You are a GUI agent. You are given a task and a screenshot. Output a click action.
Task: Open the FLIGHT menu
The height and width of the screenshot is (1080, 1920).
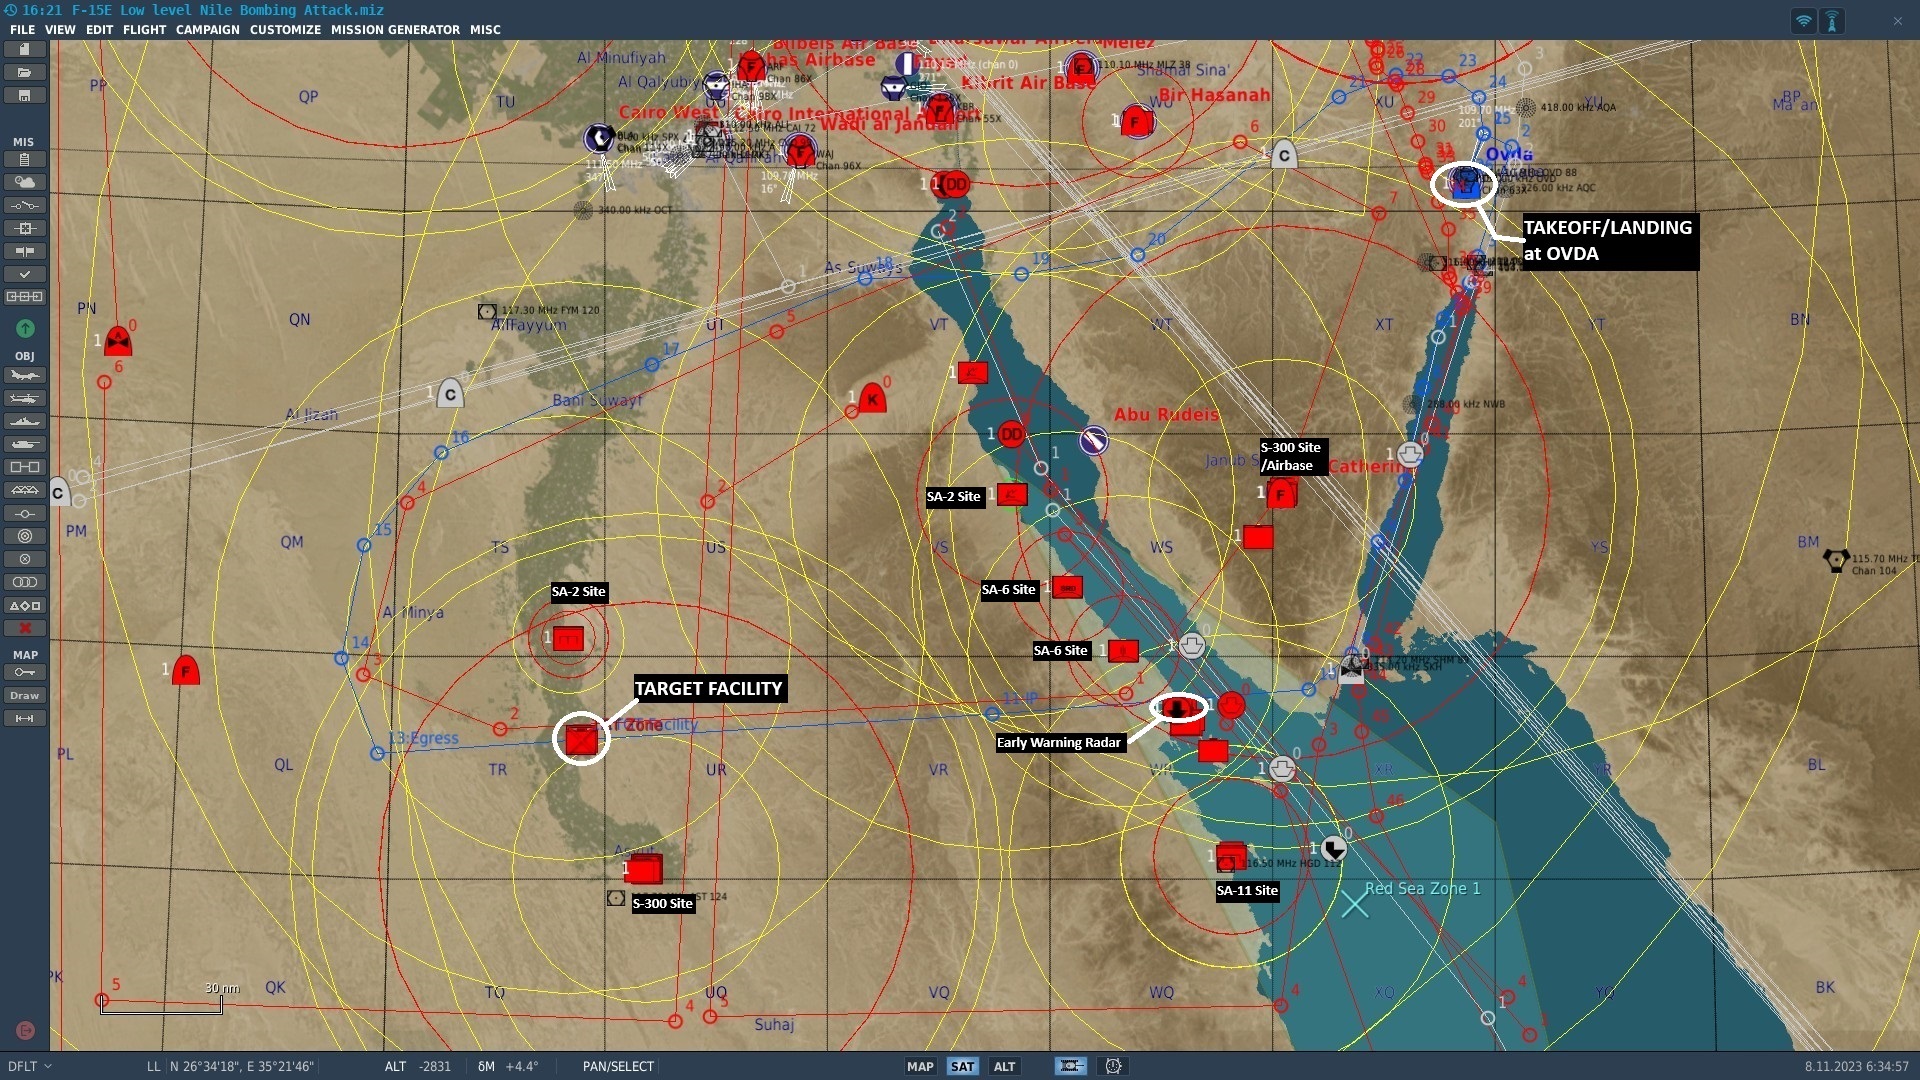point(144,29)
